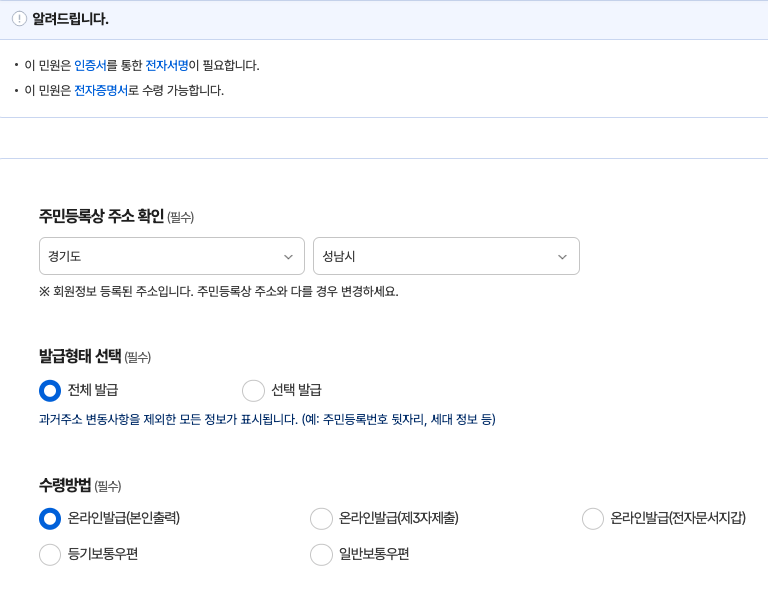Select the 전체 발급 radio button
The width and height of the screenshot is (768, 606).
point(50,390)
